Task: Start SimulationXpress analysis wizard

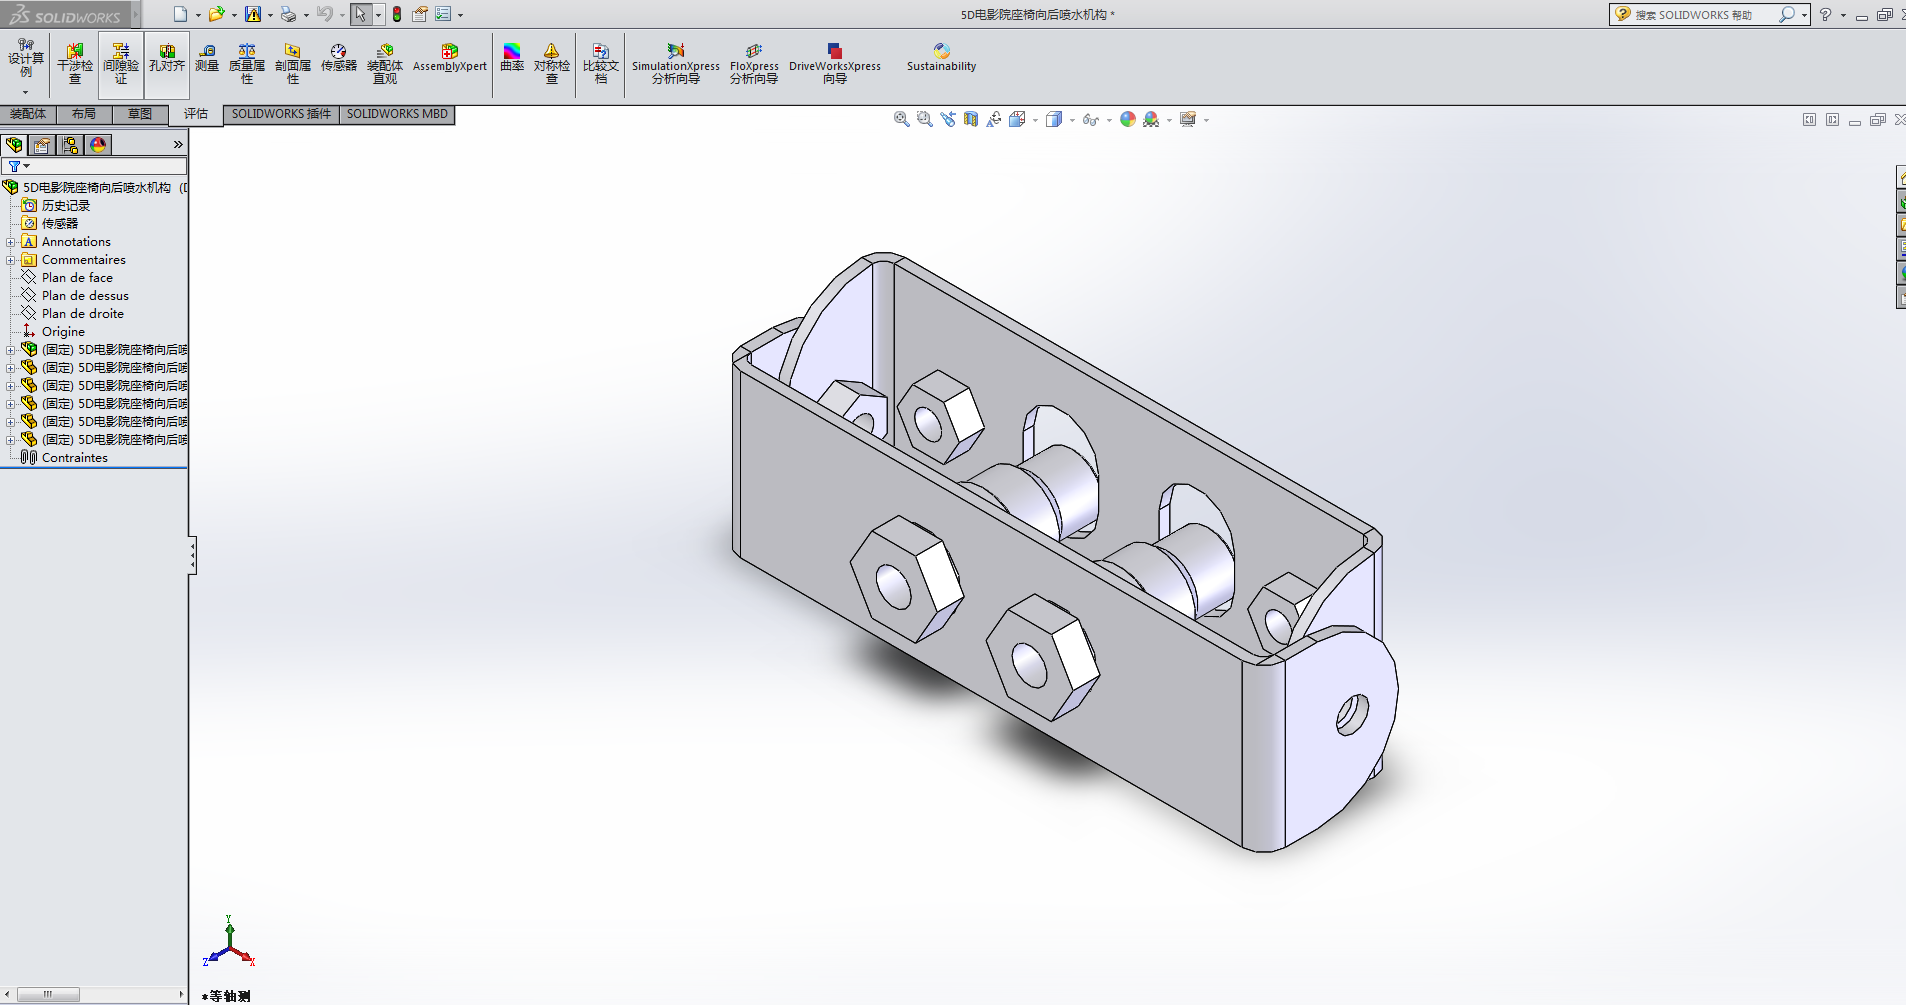Action: click(676, 64)
